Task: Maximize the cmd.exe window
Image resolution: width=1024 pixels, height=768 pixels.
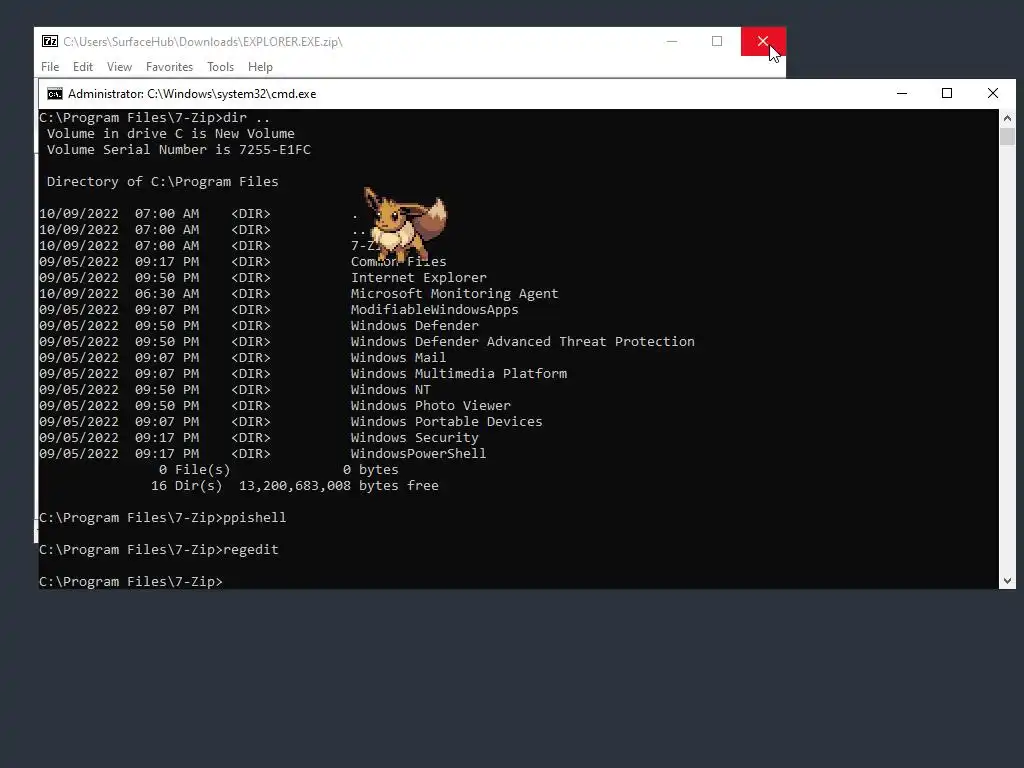Action: 947,93
